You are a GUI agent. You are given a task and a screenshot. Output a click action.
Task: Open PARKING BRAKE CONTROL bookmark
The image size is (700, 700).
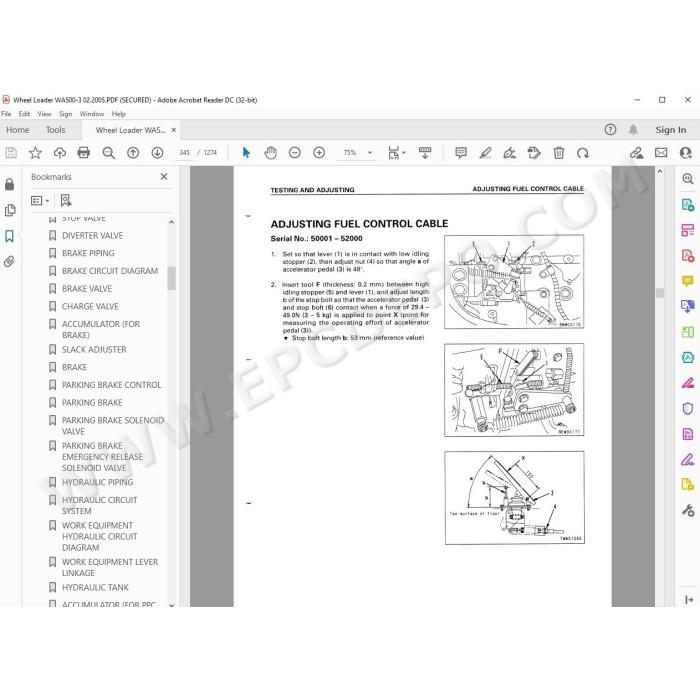112,385
